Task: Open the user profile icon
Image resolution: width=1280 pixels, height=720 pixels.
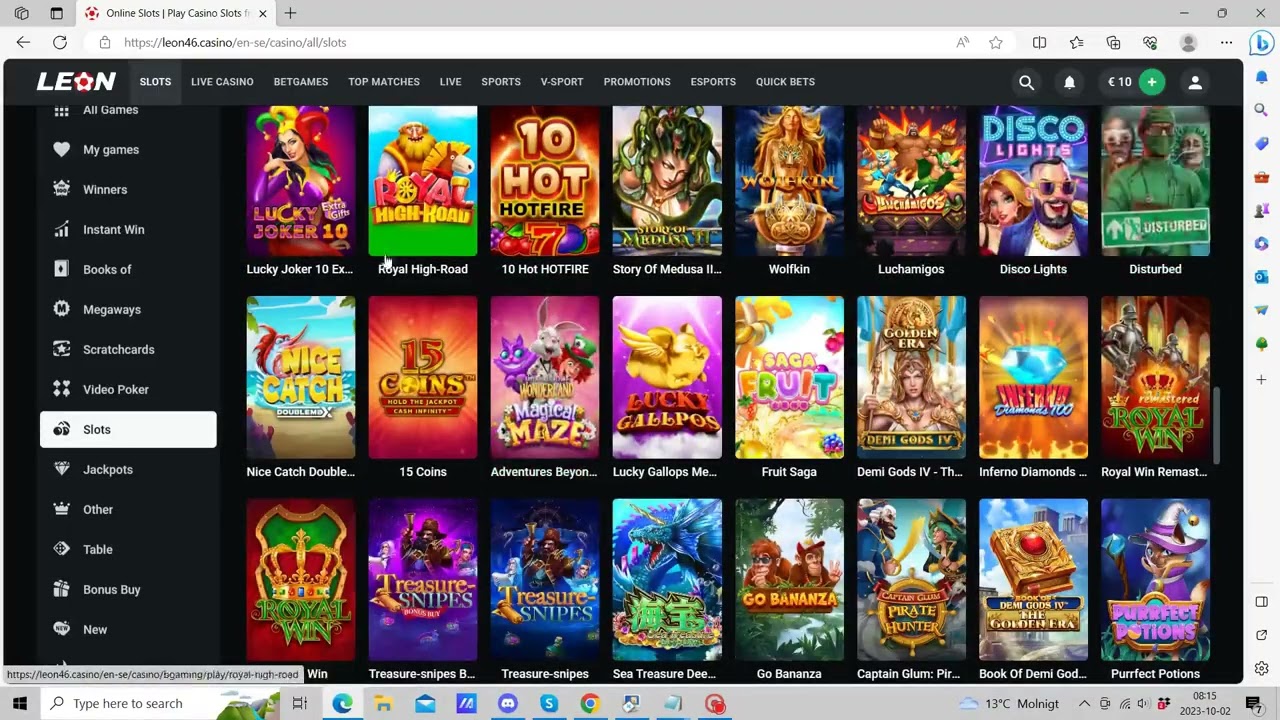Action: click(x=1195, y=82)
